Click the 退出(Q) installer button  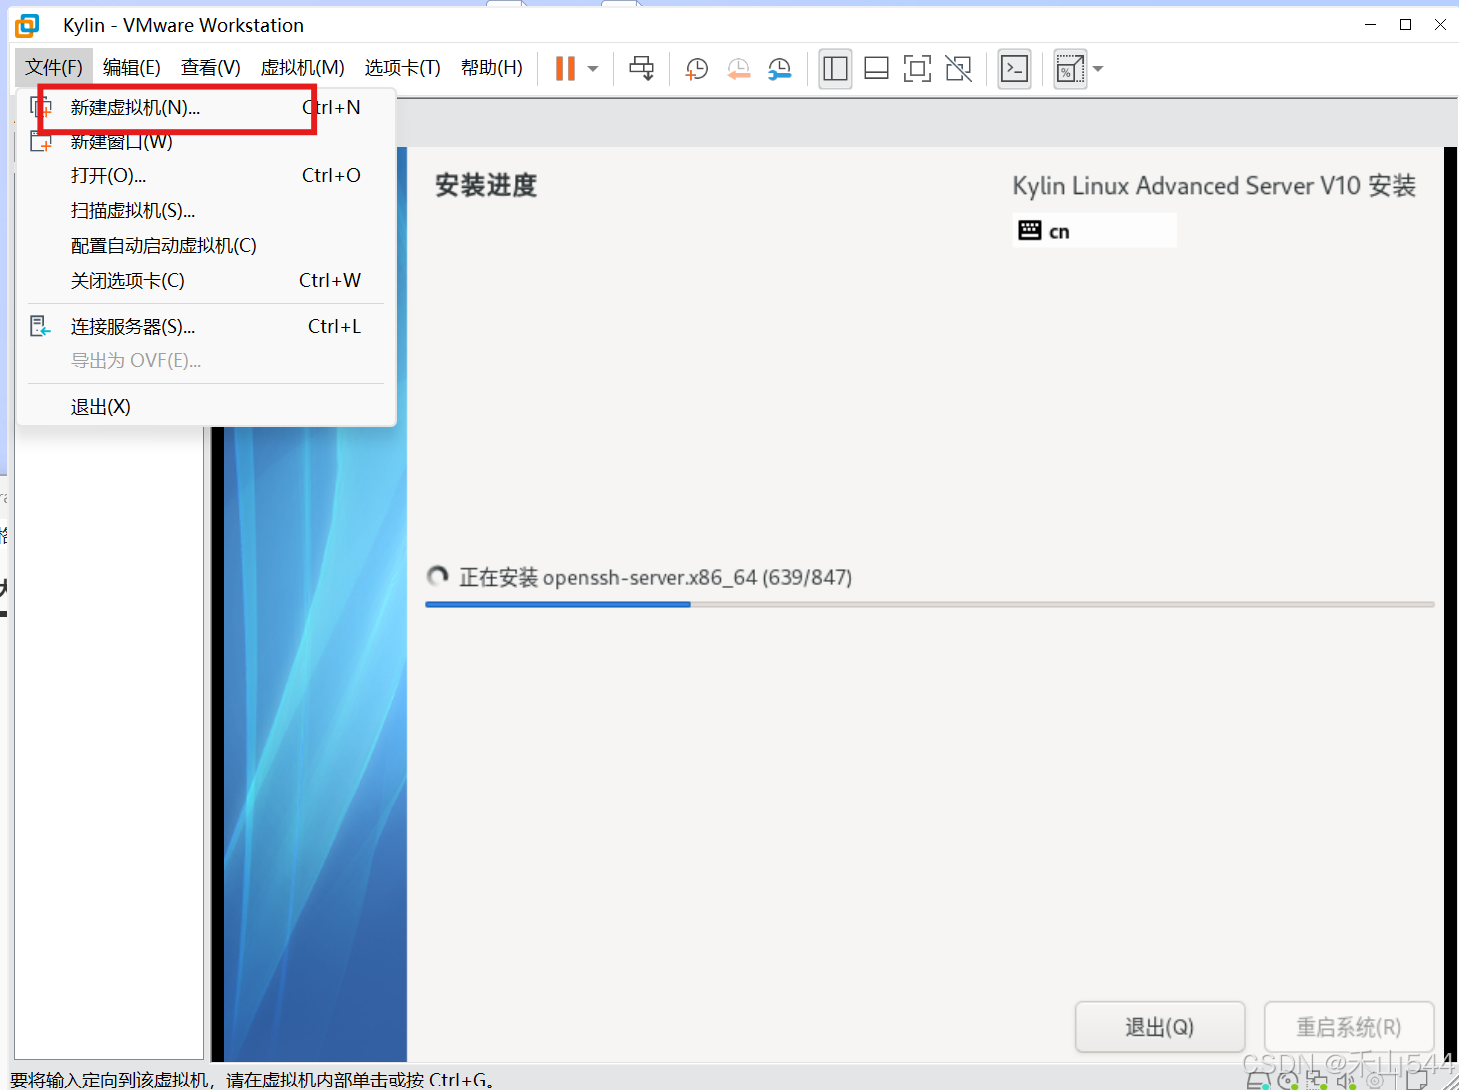pyautogui.click(x=1160, y=1027)
